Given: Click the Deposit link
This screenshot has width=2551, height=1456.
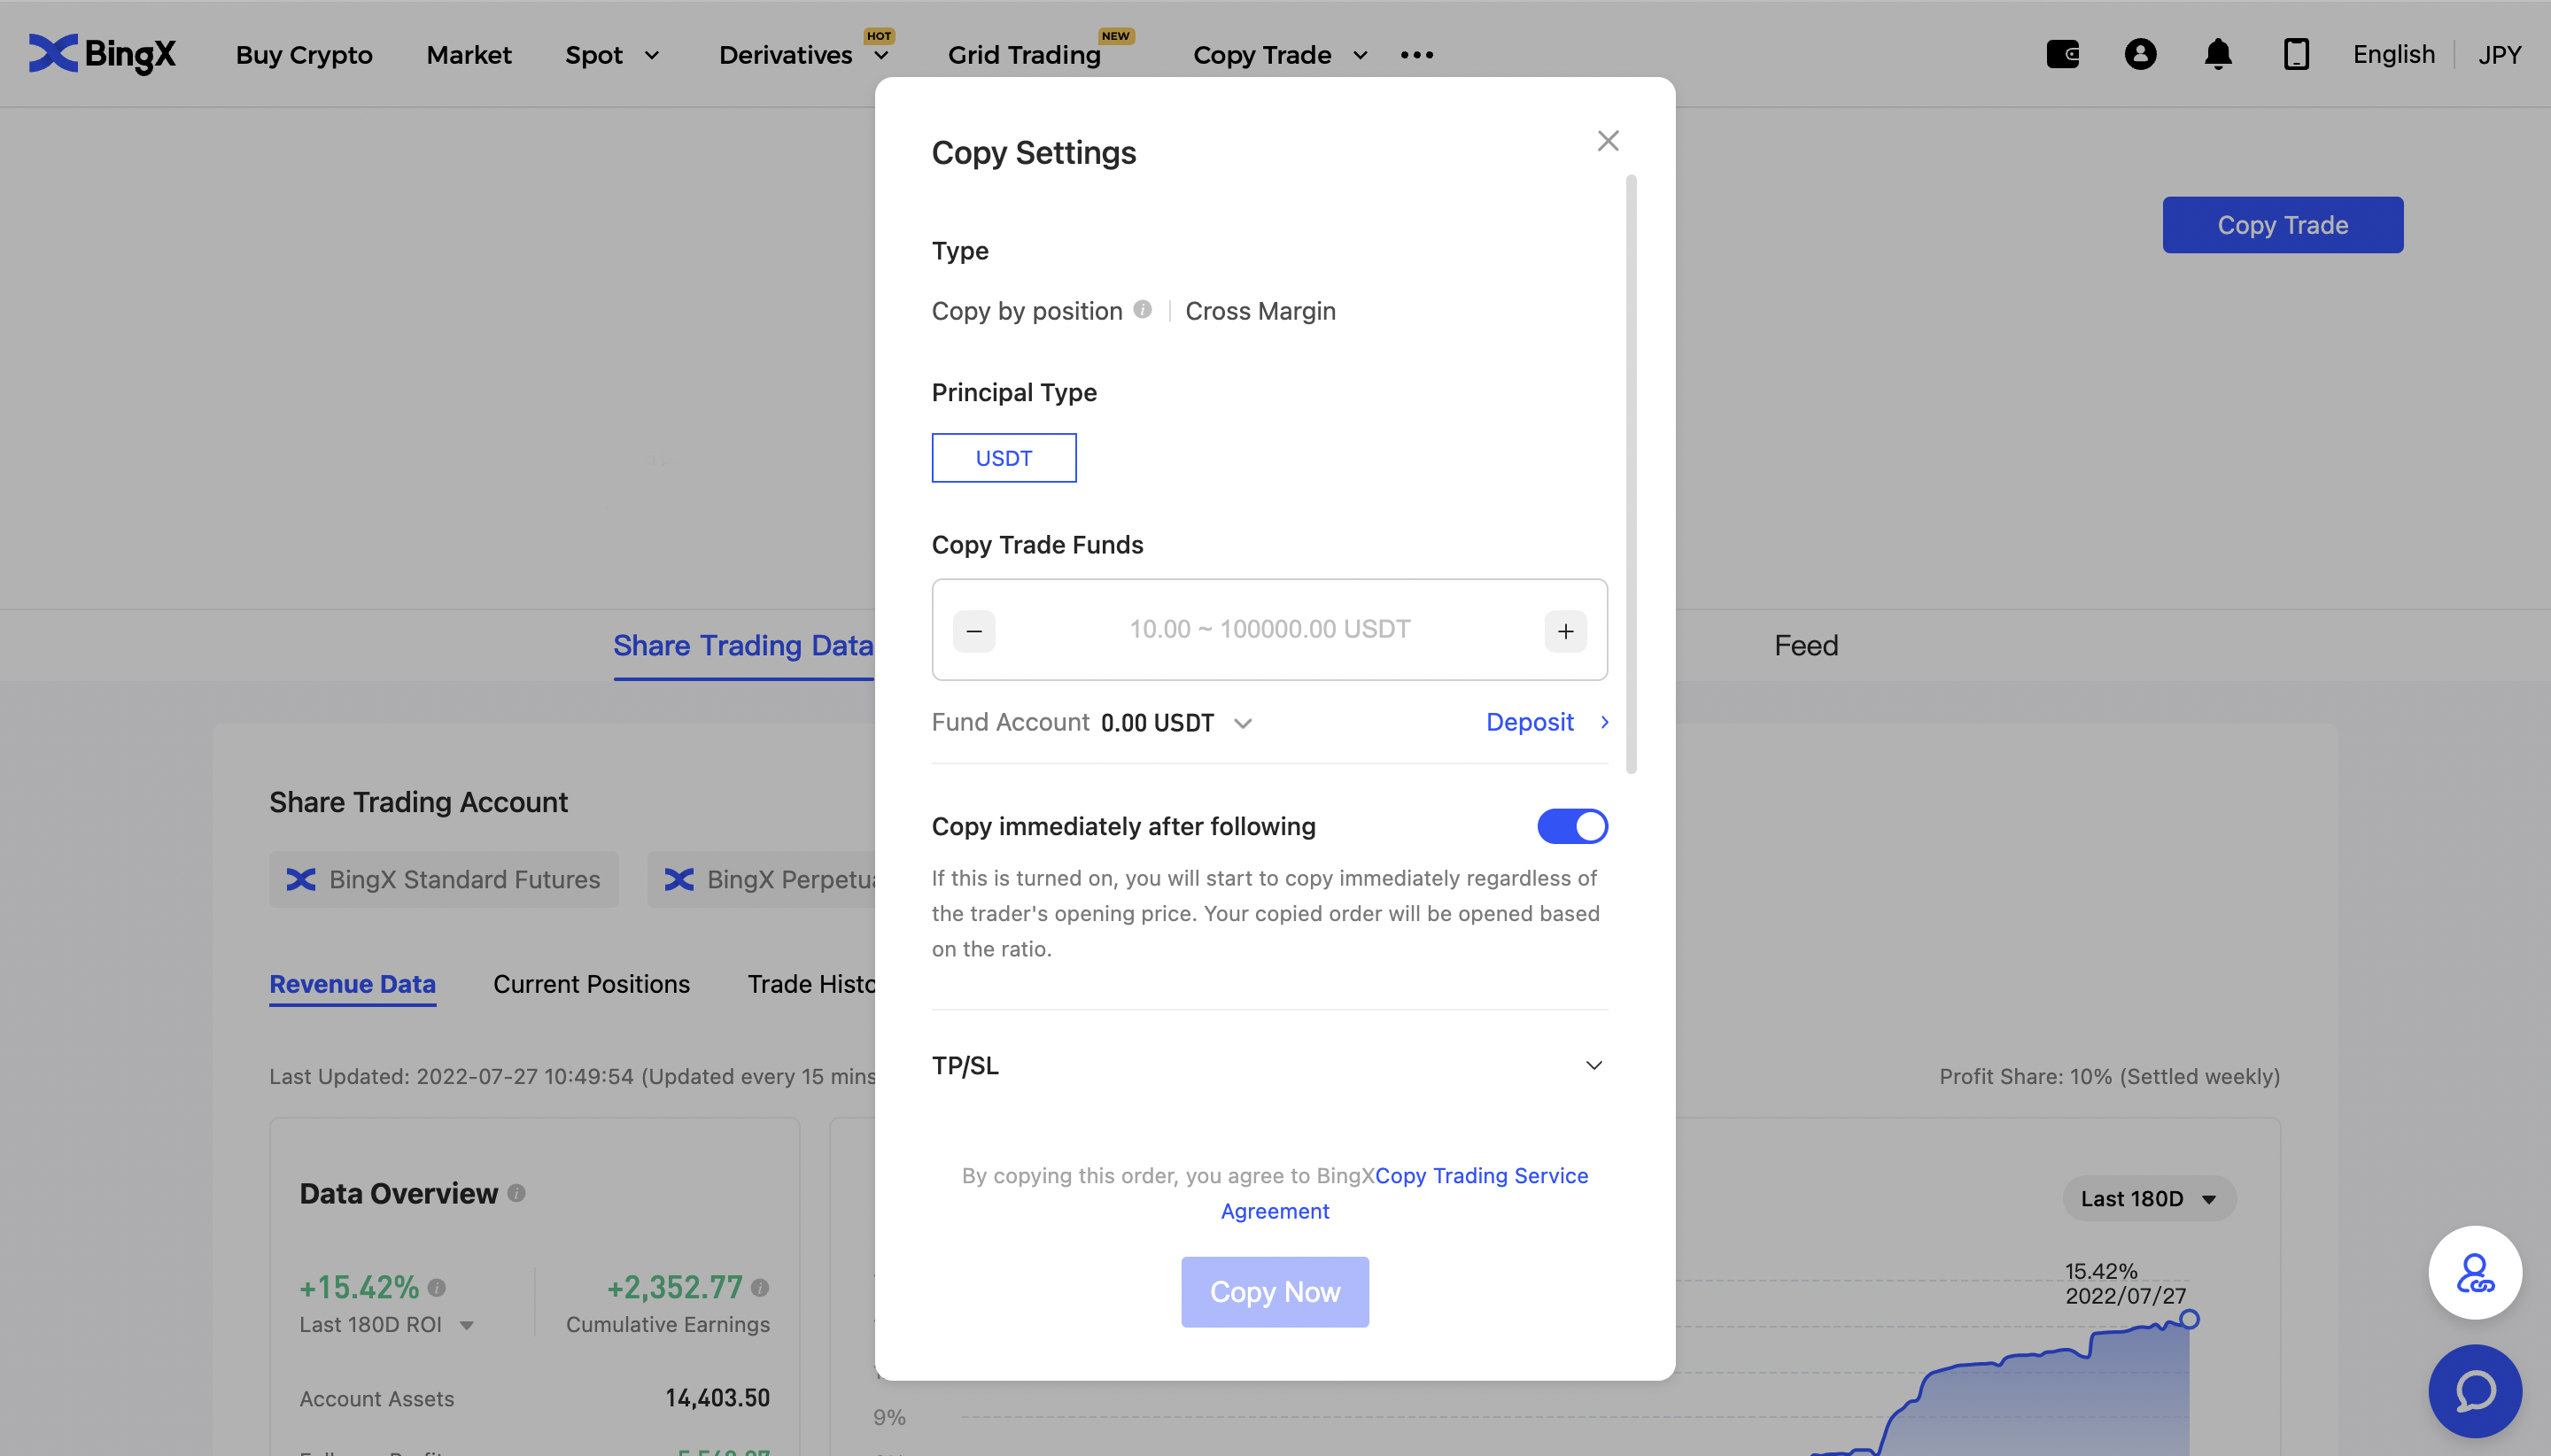Looking at the screenshot, I should [1530, 722].
